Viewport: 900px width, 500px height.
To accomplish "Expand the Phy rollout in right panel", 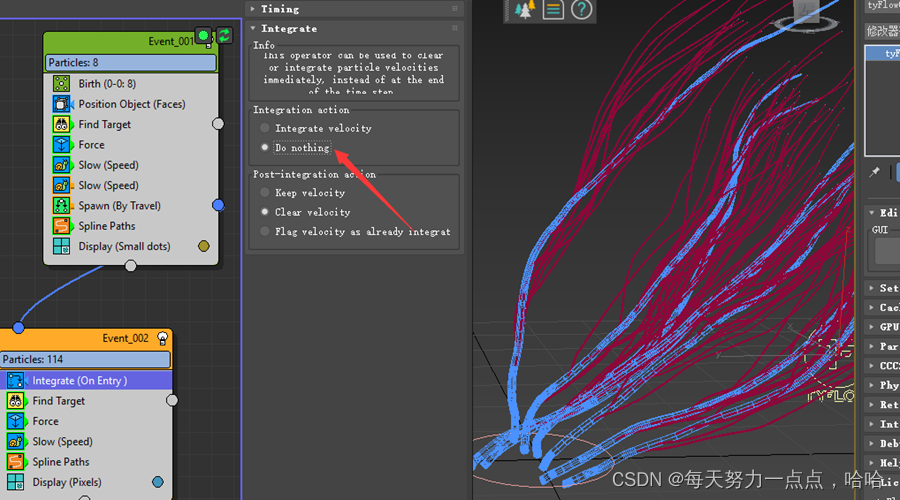I will (871, 385).
